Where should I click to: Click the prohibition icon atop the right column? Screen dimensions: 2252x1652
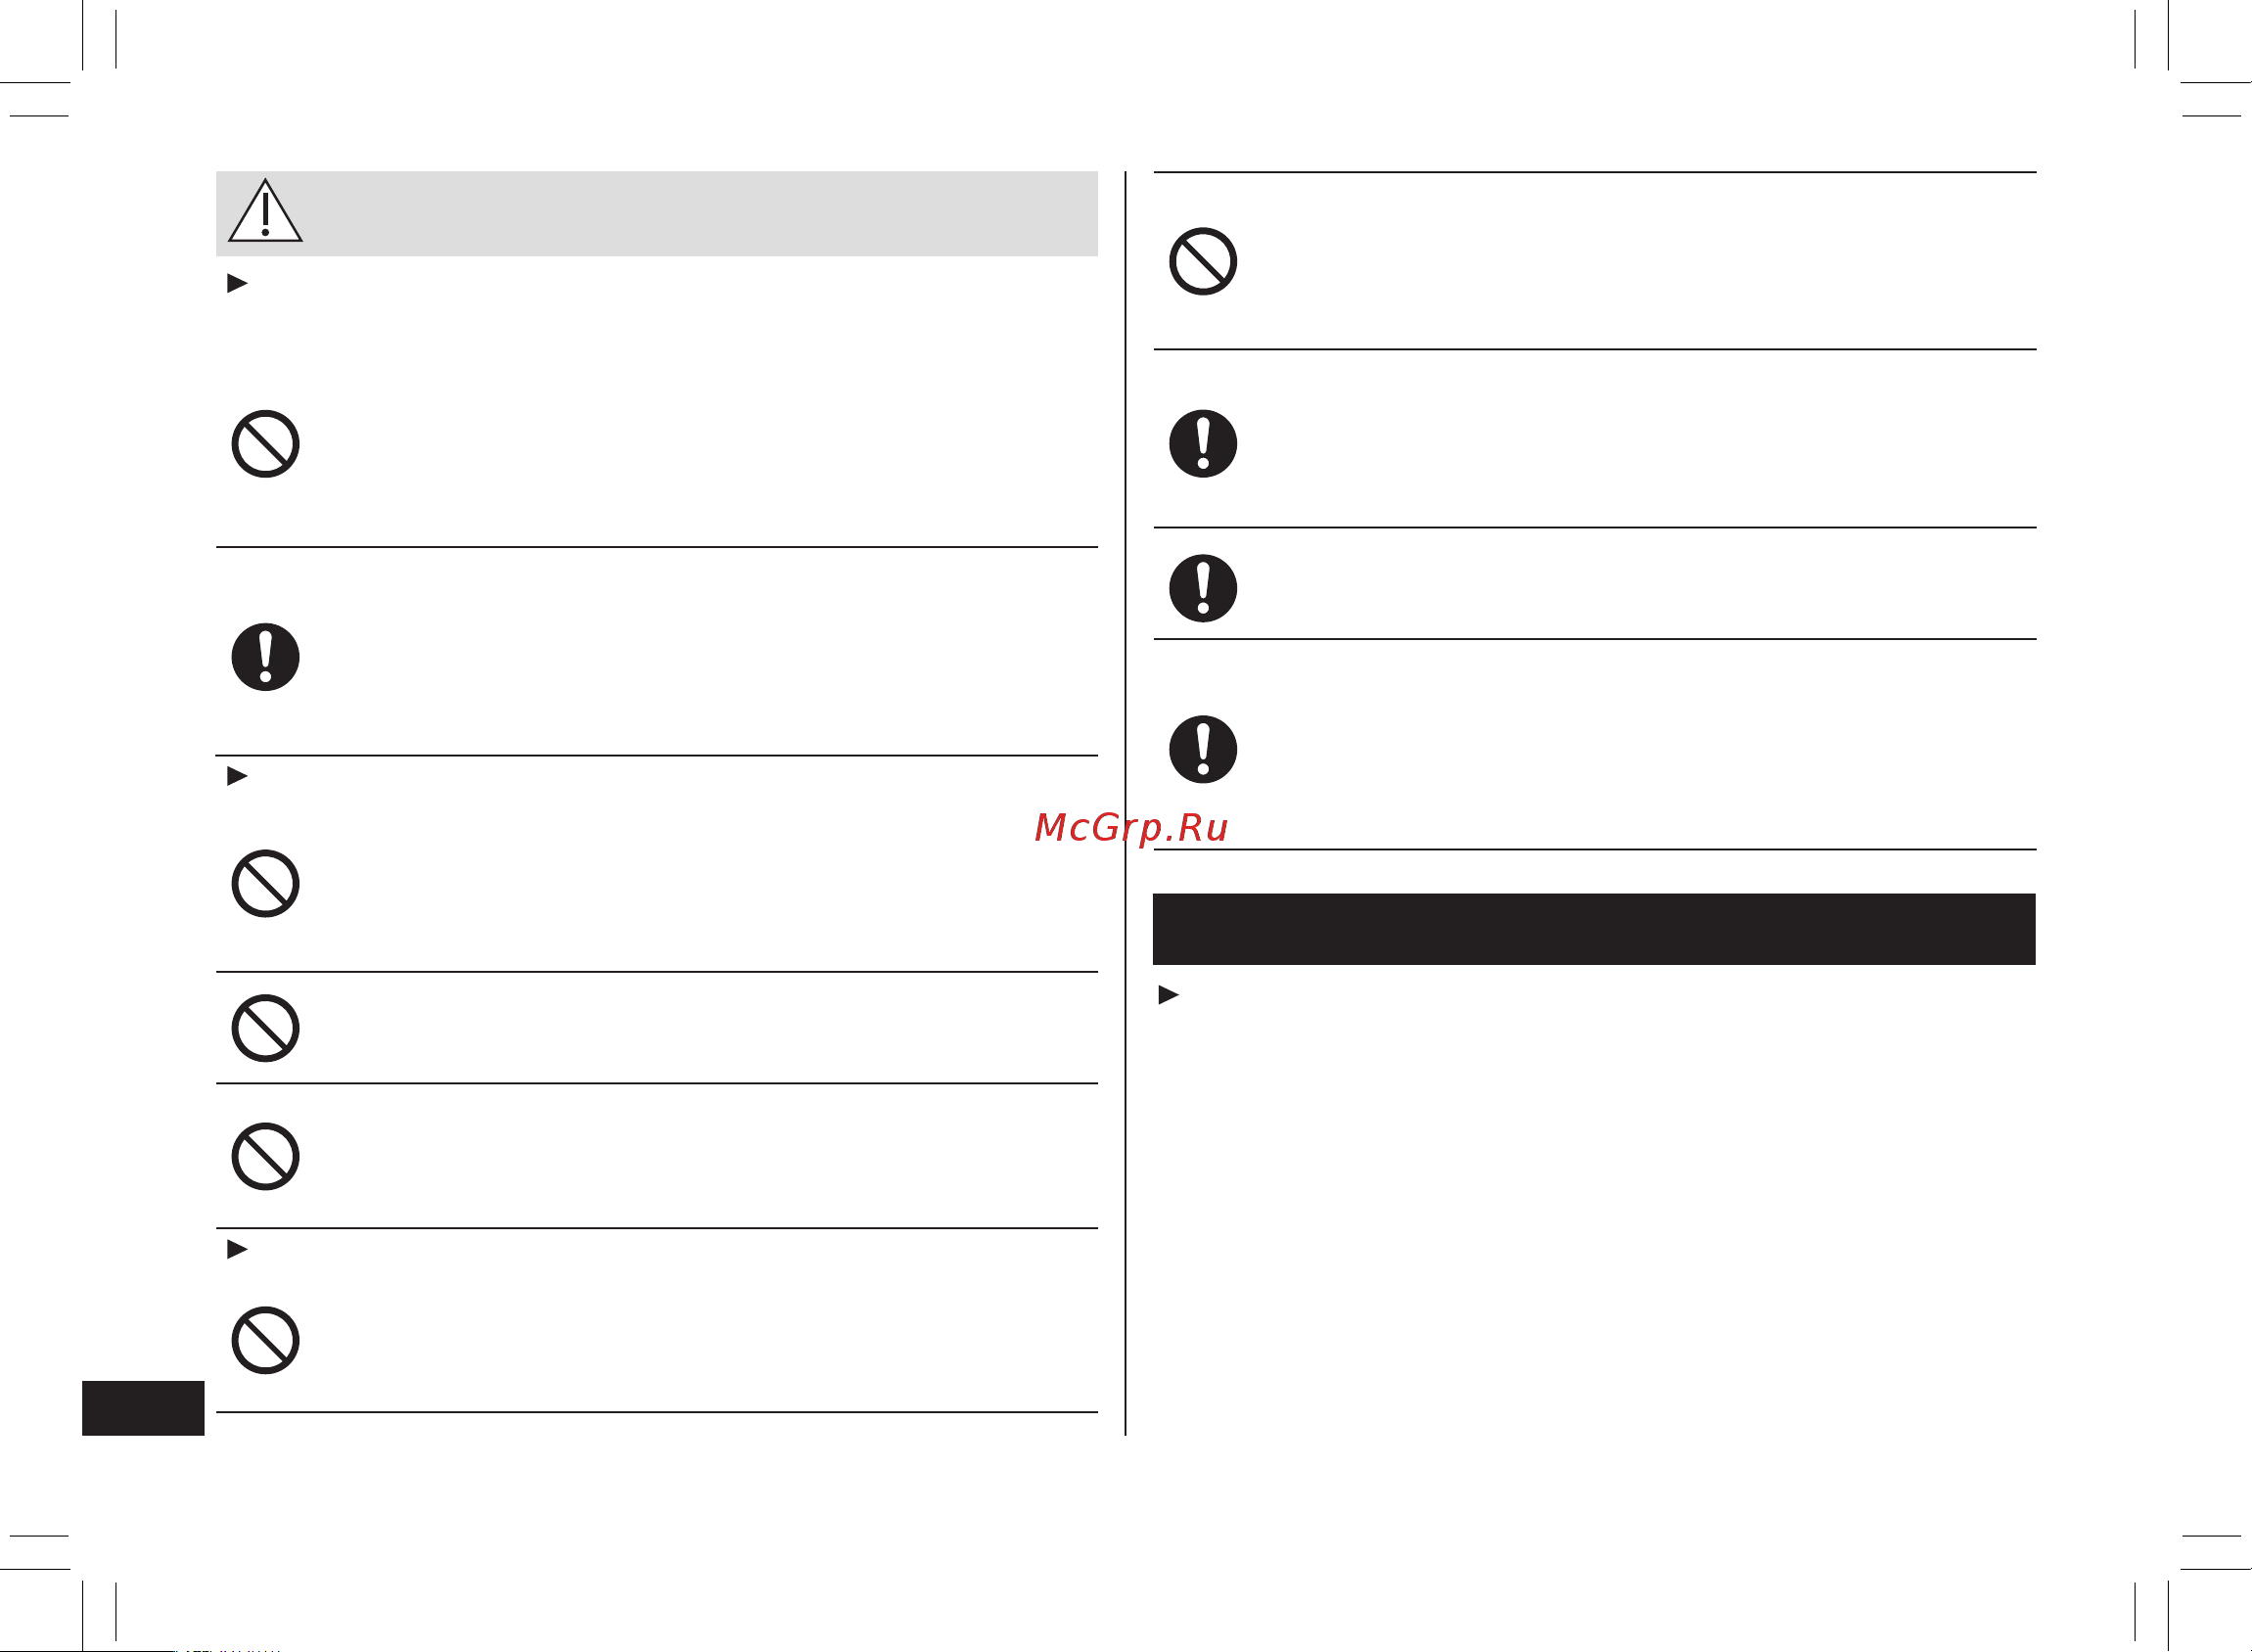[x=1203, y=262]
